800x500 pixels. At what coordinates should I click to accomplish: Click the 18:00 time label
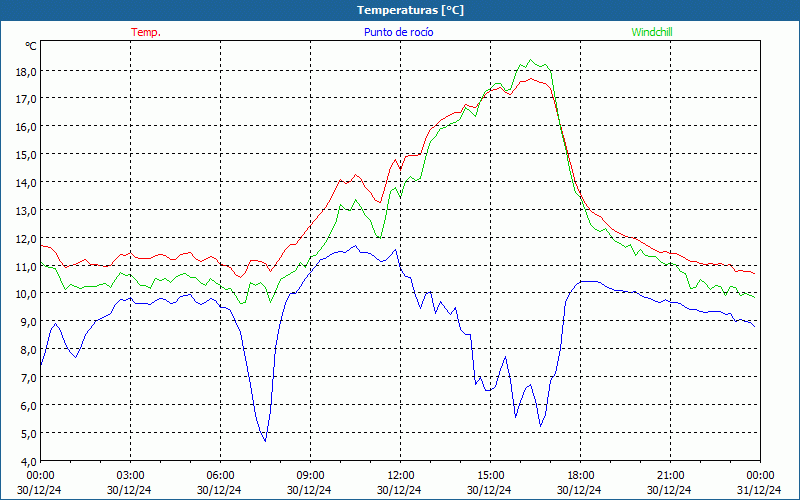click(x=581, y=476)
